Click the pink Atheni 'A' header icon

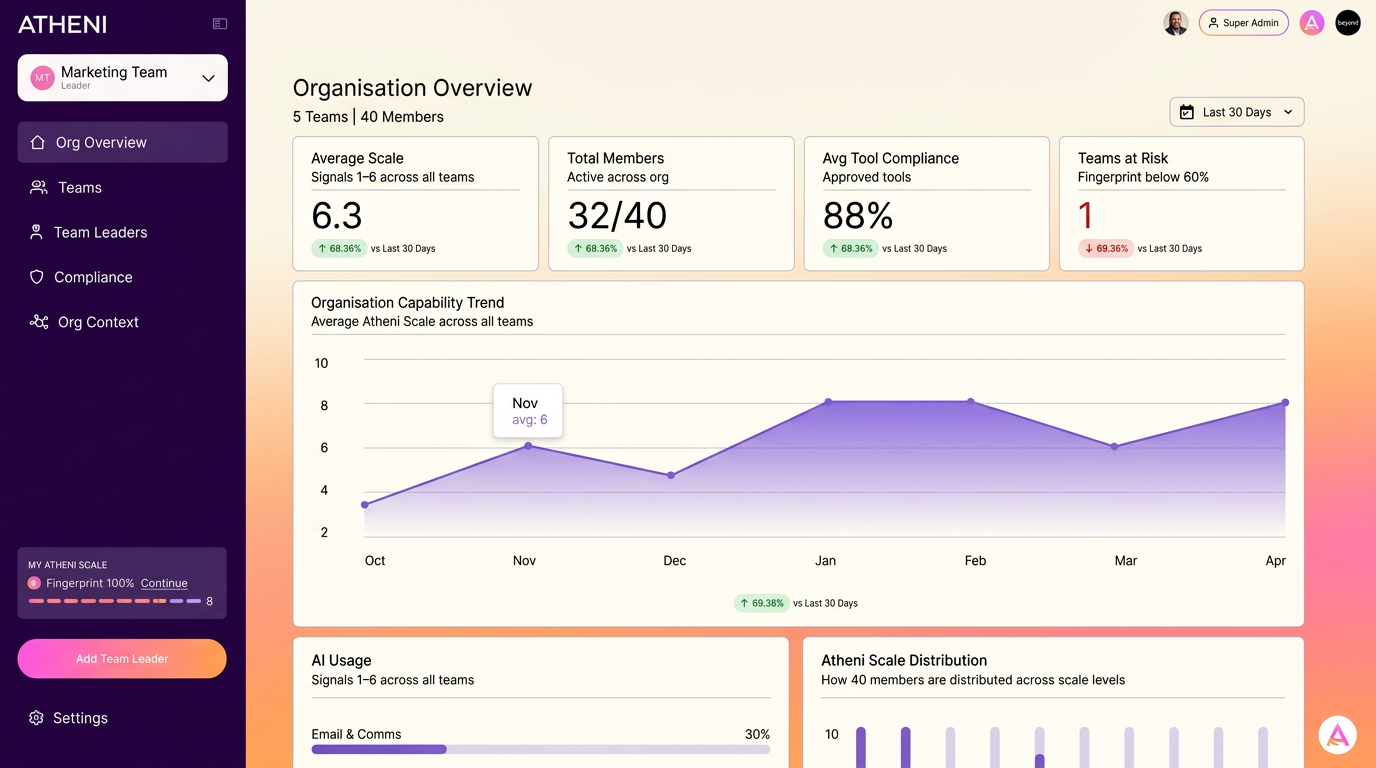1312,23
